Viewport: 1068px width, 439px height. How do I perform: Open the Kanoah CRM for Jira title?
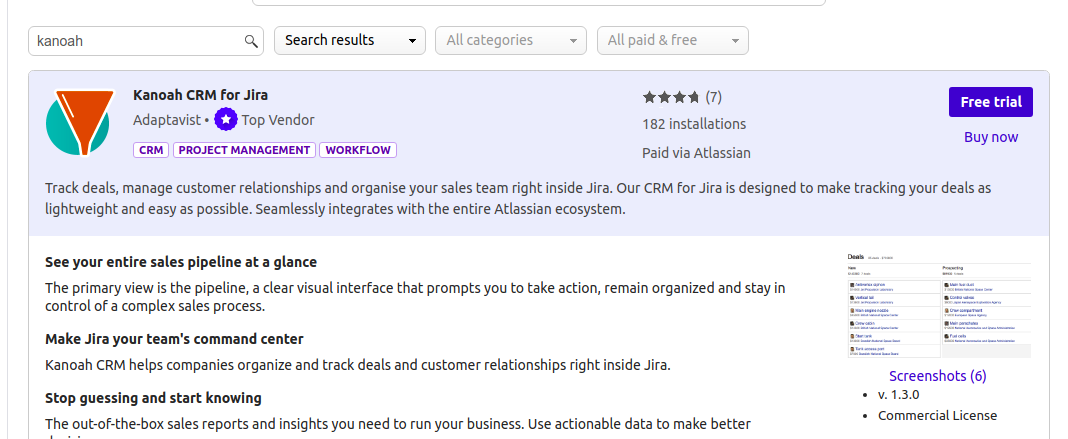click(200, 95)
